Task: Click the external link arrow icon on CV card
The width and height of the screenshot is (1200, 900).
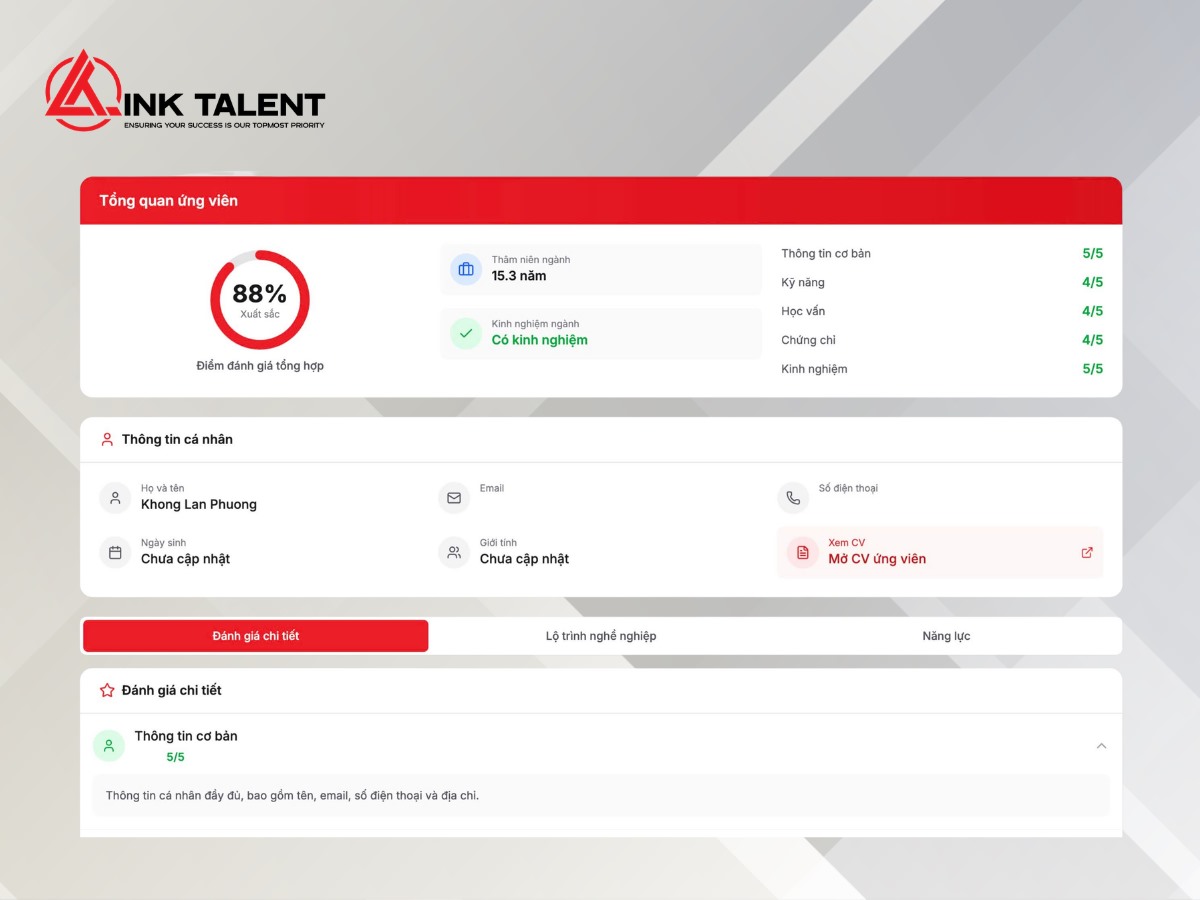Action: point(1087,552)
